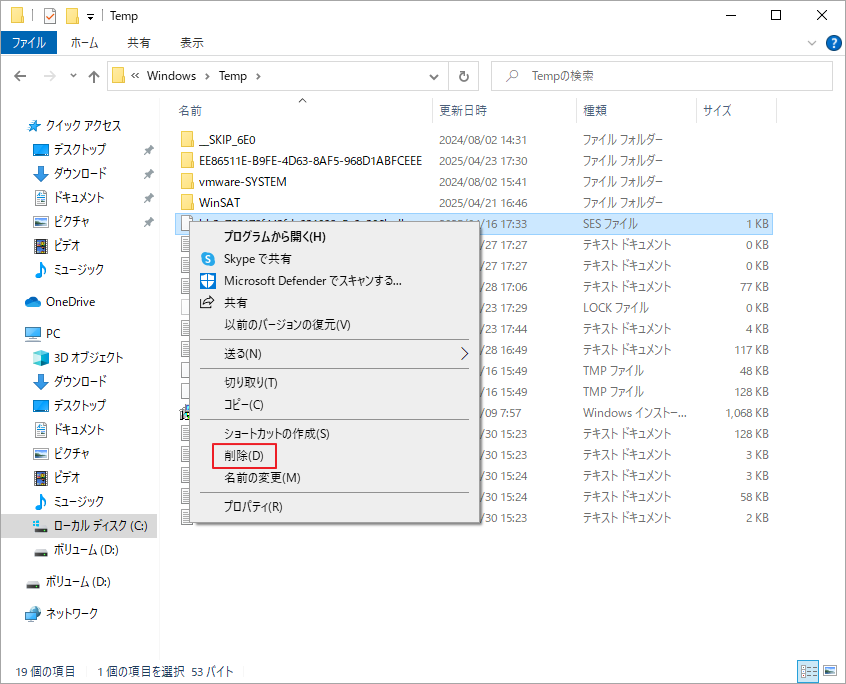
Task: Click the properties checkmark icon in title bar
Action: click(x=50, y=16)
